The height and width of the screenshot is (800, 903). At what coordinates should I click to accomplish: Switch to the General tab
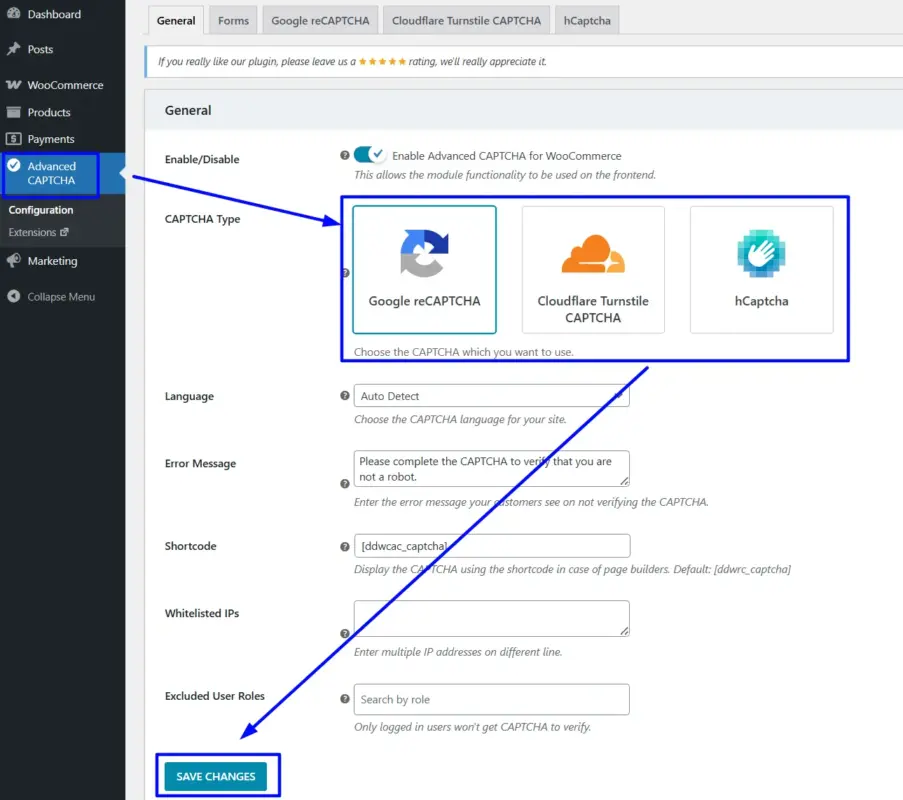click(x=176, y=21)
